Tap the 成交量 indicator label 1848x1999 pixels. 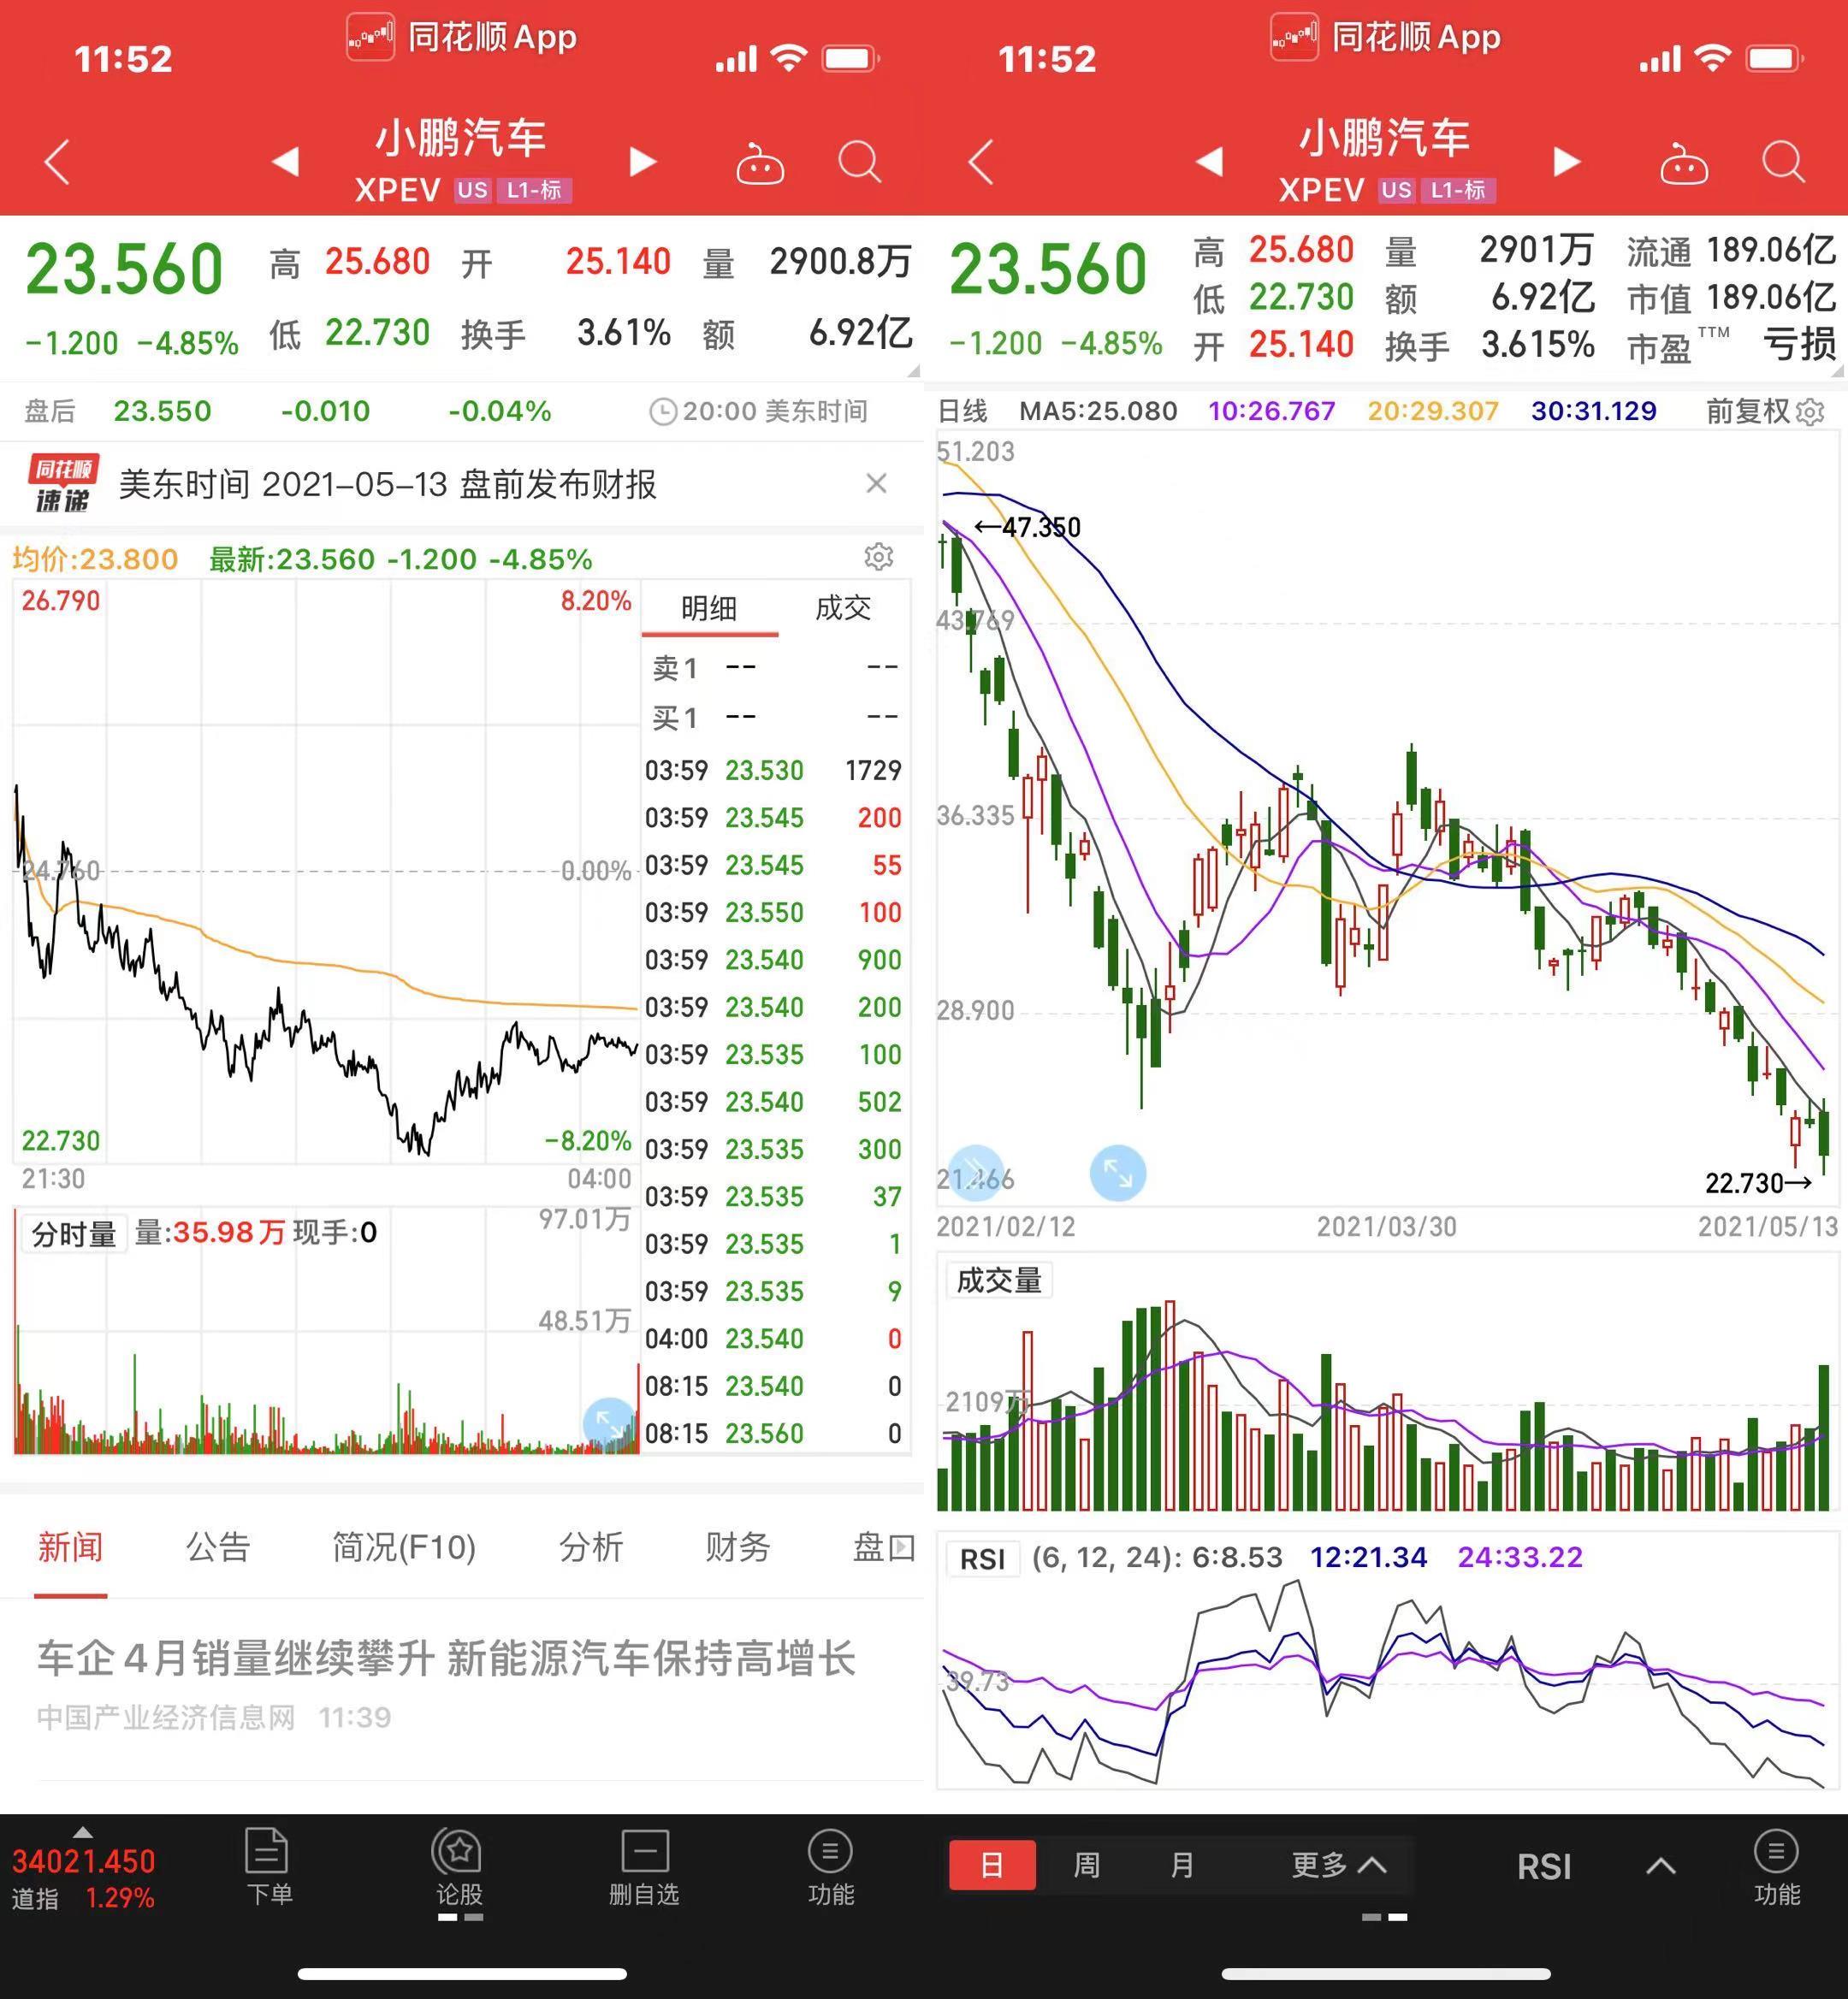(x=998, y=1280)
